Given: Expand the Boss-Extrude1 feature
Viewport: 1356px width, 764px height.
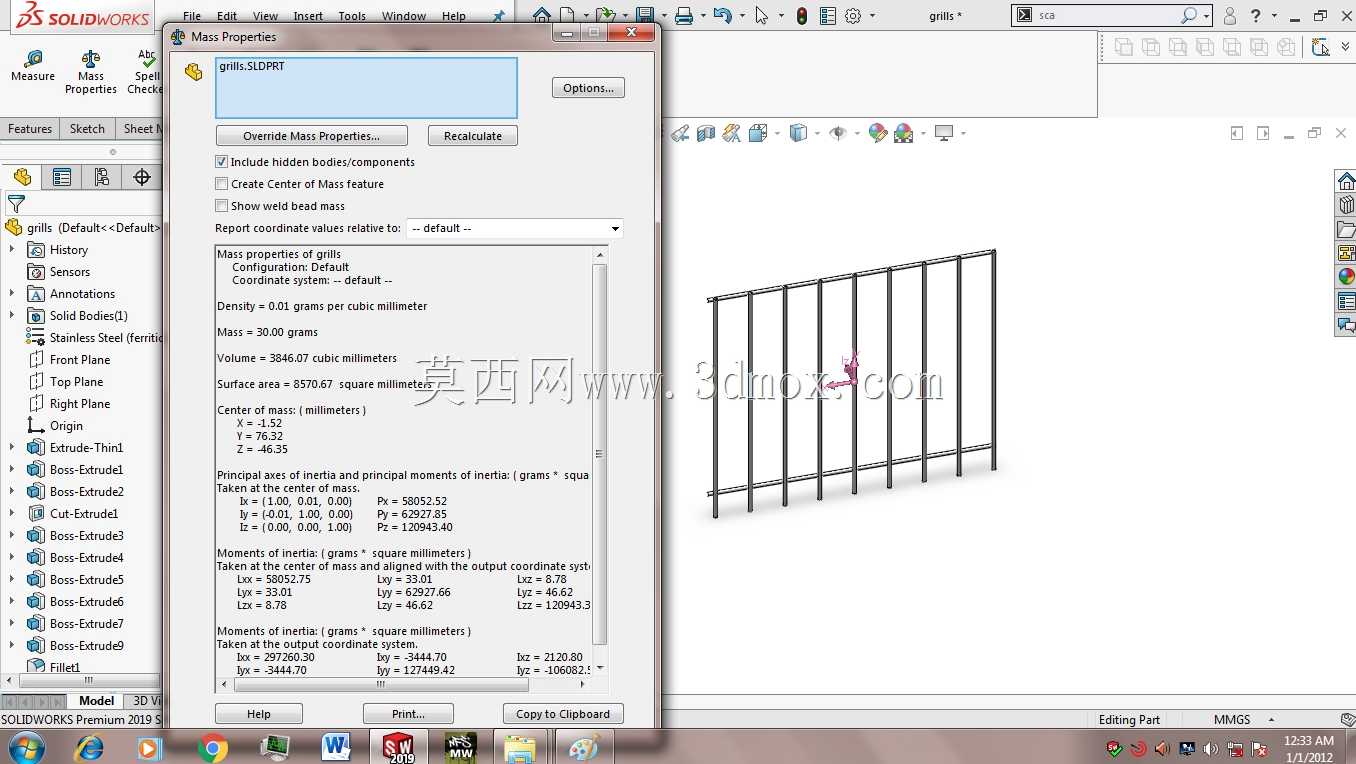Looking at the screenshot, I should [12, 470].
